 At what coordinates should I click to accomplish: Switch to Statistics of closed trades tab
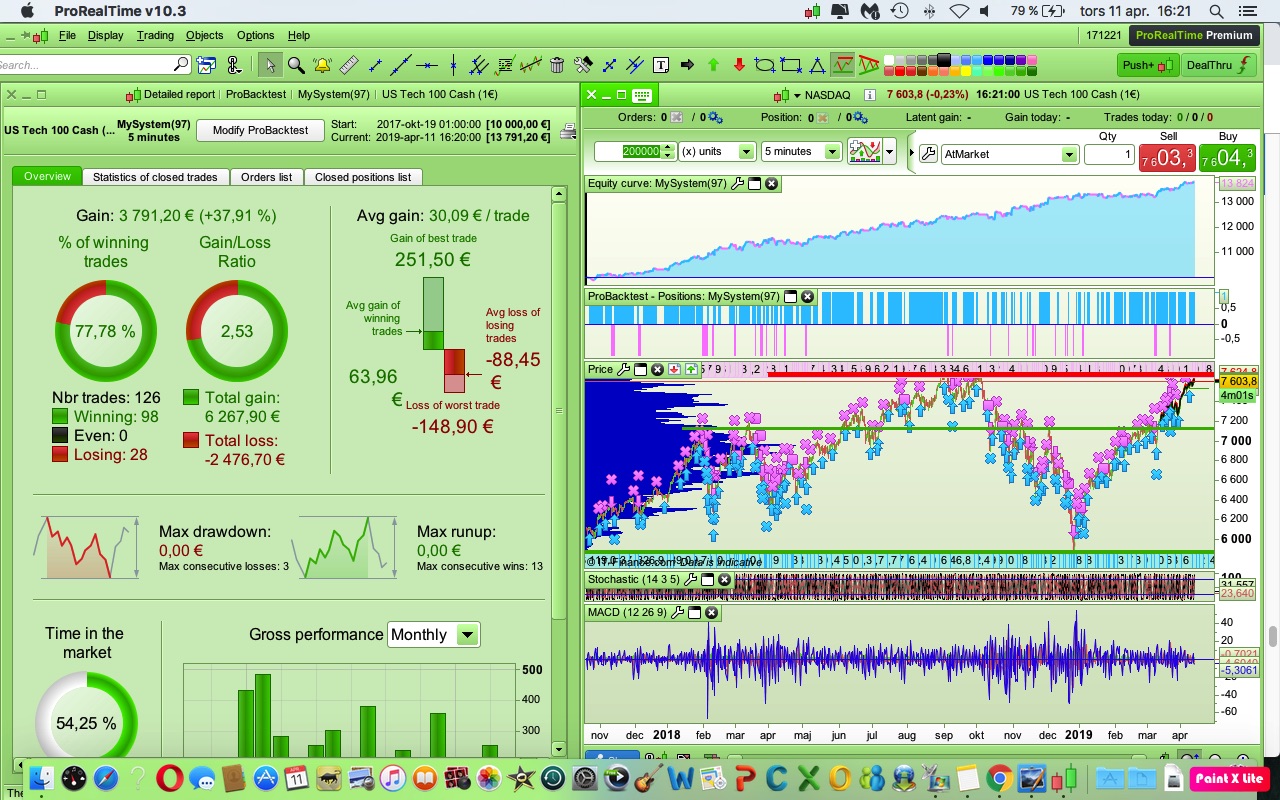[155, 177]
